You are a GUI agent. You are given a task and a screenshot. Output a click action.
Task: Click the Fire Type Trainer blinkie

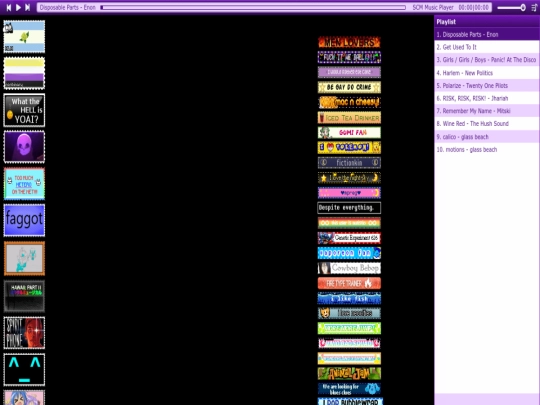pyautogui.click(x=349, y=283)
